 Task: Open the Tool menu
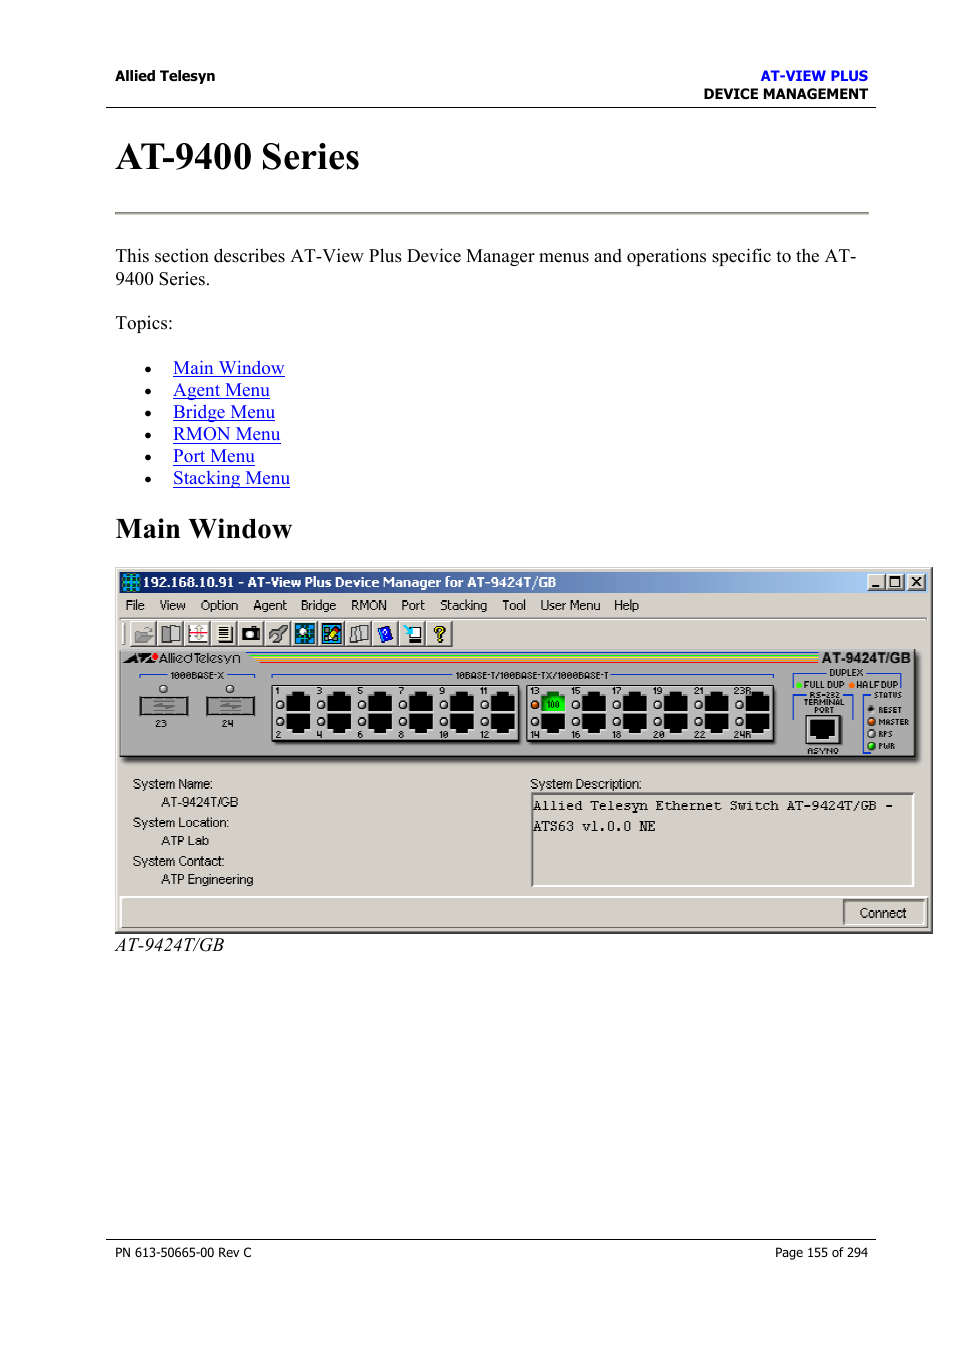(x=514, y=606)
